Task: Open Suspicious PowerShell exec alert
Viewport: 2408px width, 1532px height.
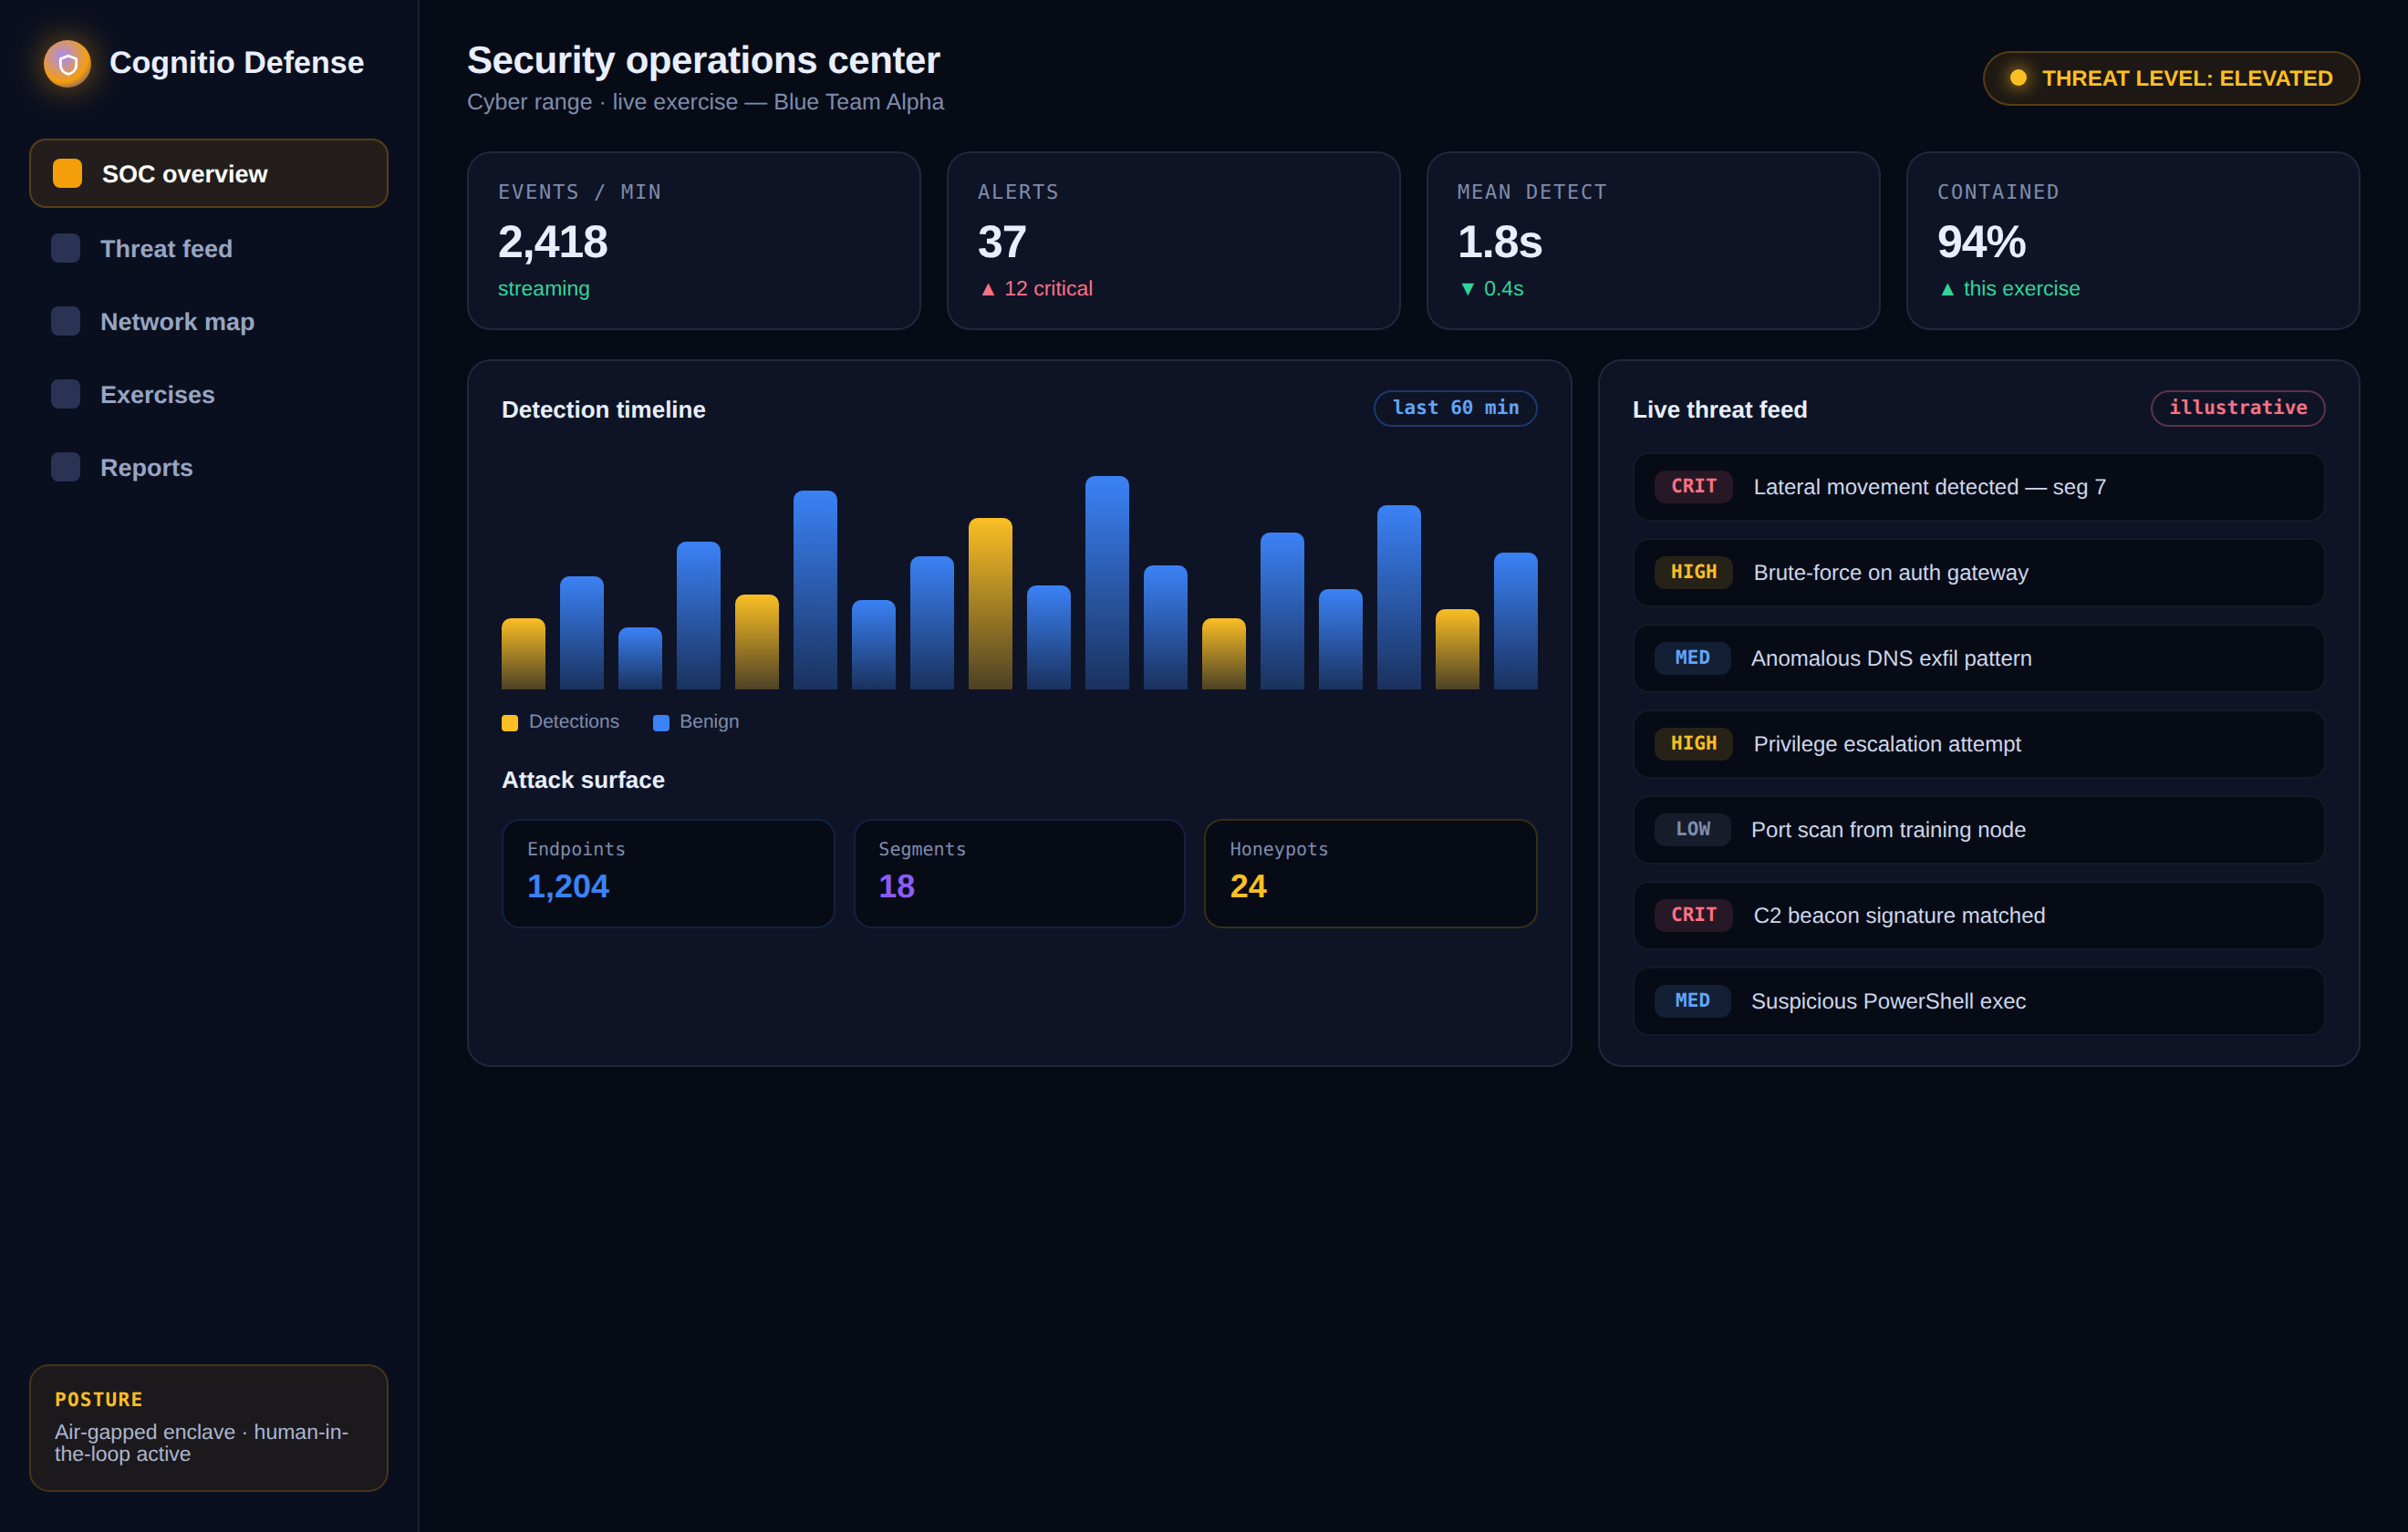Action: [x=1979, y=1001]
